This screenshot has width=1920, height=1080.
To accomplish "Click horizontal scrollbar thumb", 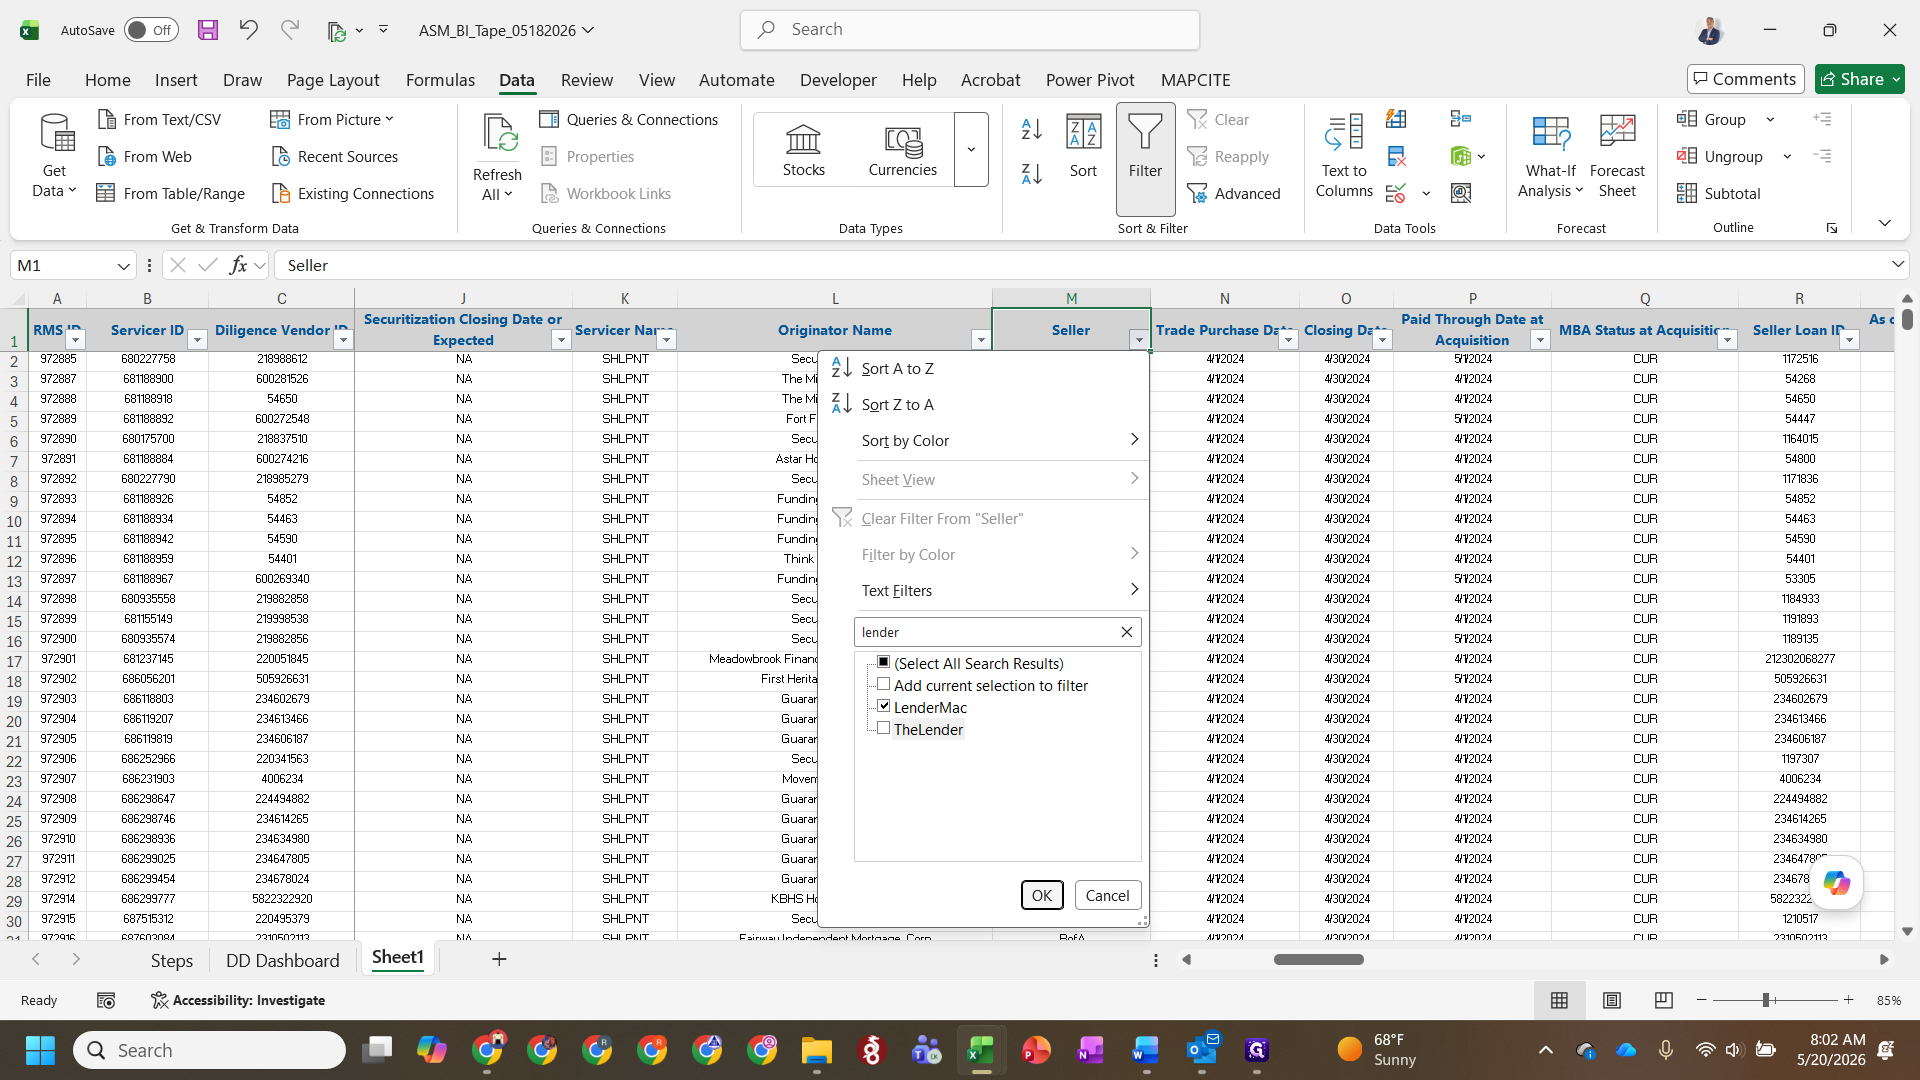I will tap(1318, 959).
